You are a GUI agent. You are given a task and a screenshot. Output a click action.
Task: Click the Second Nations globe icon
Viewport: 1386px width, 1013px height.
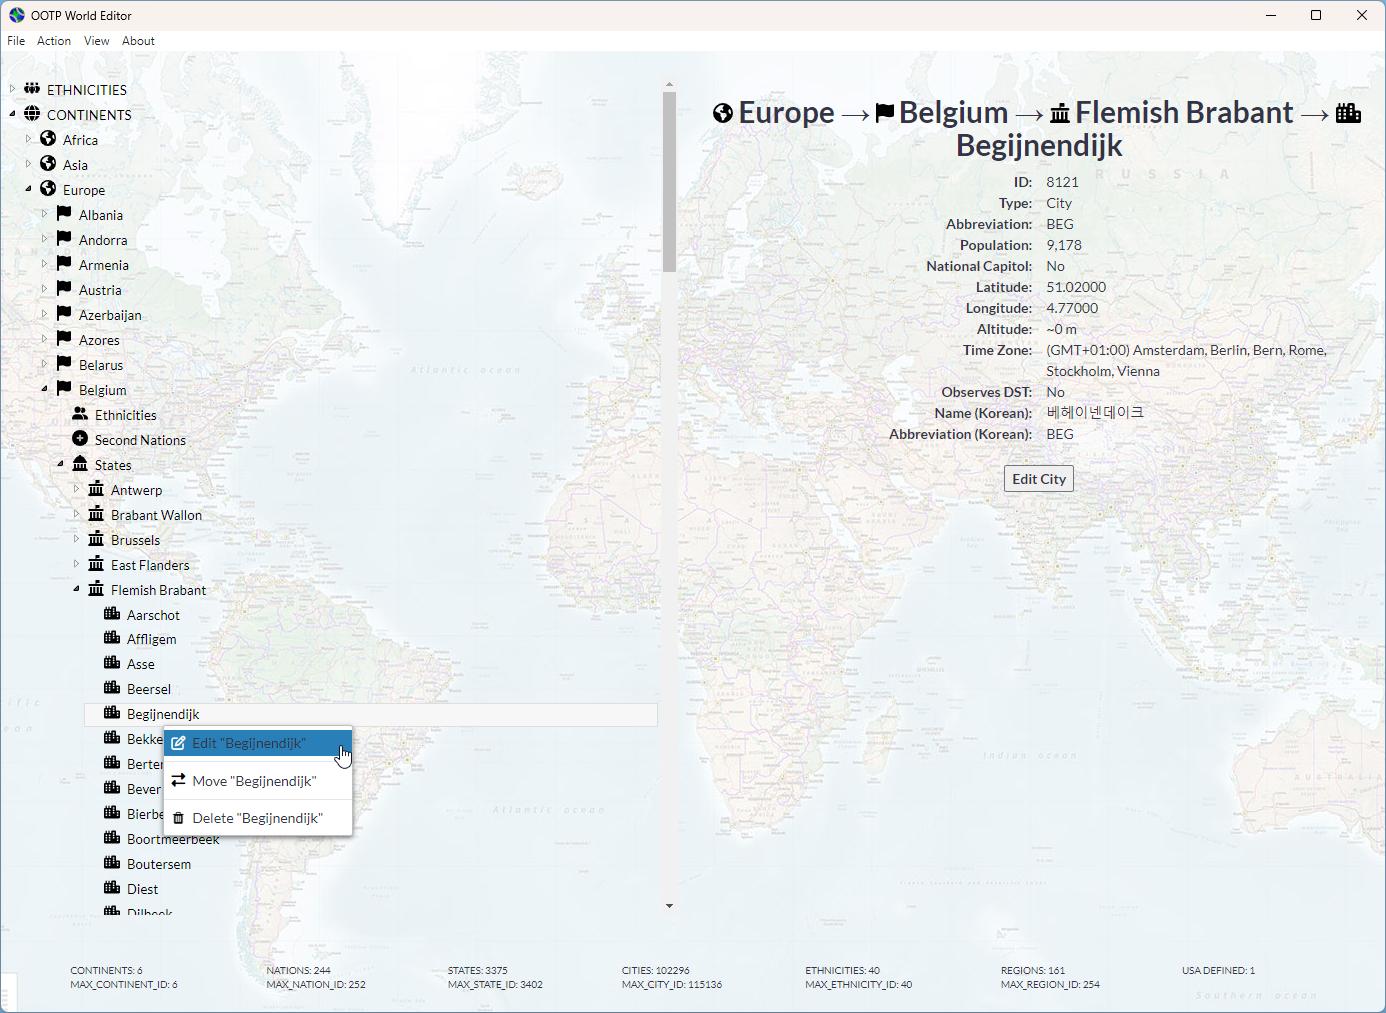(x=79, y=439)
